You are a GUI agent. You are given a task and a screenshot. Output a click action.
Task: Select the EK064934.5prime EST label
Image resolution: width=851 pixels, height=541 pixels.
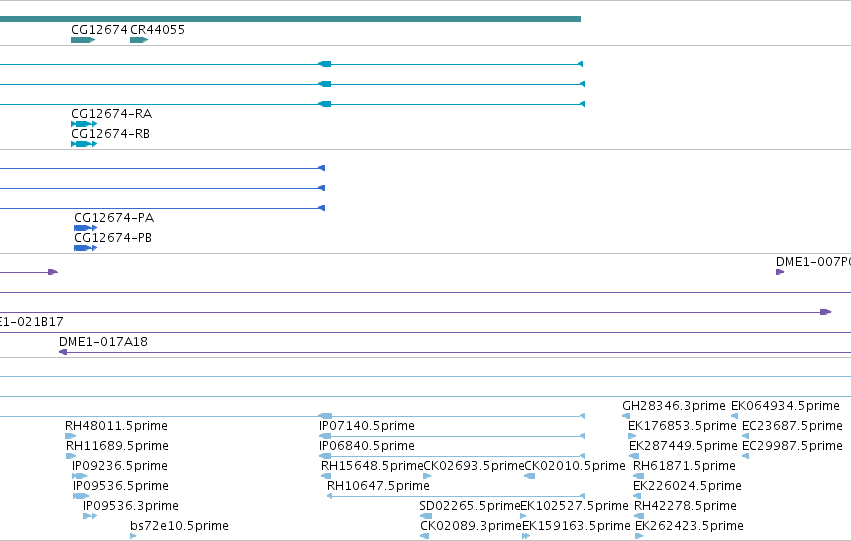tap(785, 405)
